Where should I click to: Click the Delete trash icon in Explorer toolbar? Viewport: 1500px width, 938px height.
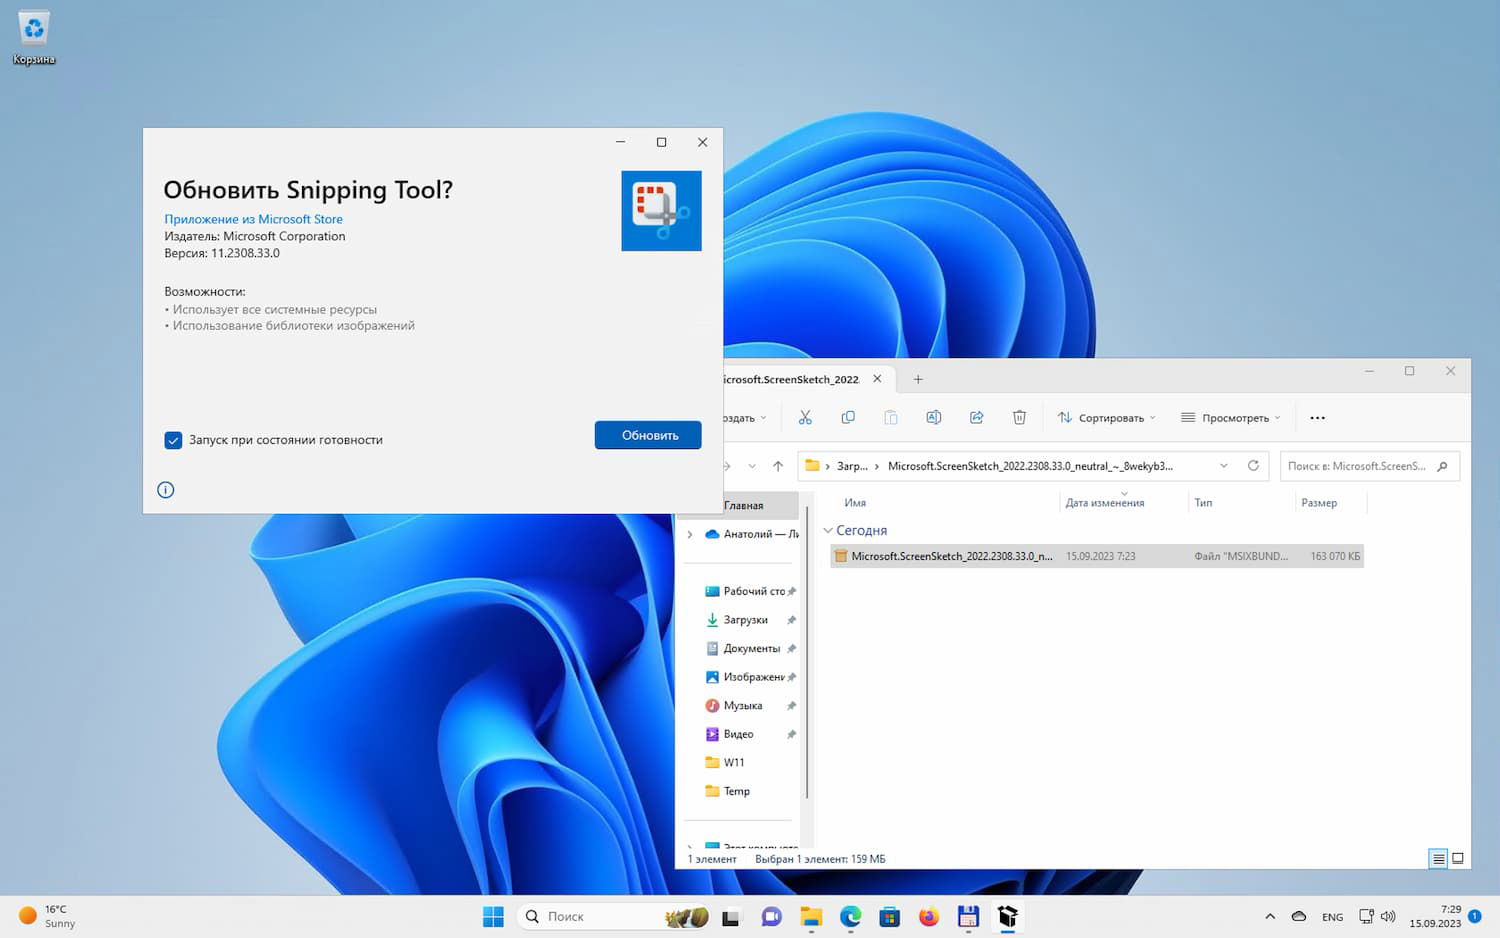pos(1019,418)
